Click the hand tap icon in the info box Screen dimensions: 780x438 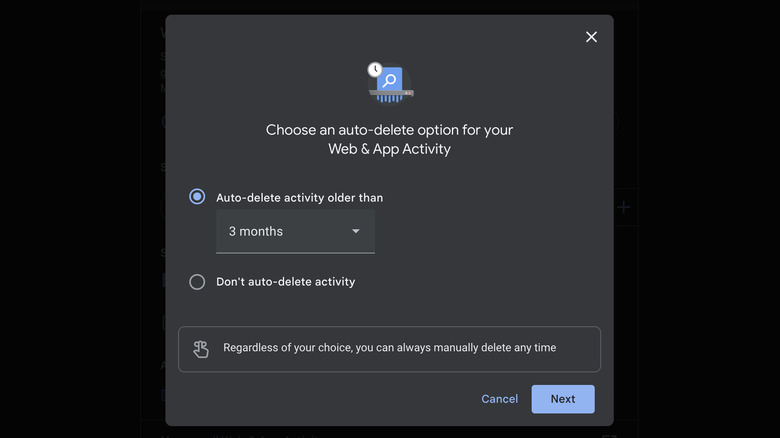(x=201, y=349)
